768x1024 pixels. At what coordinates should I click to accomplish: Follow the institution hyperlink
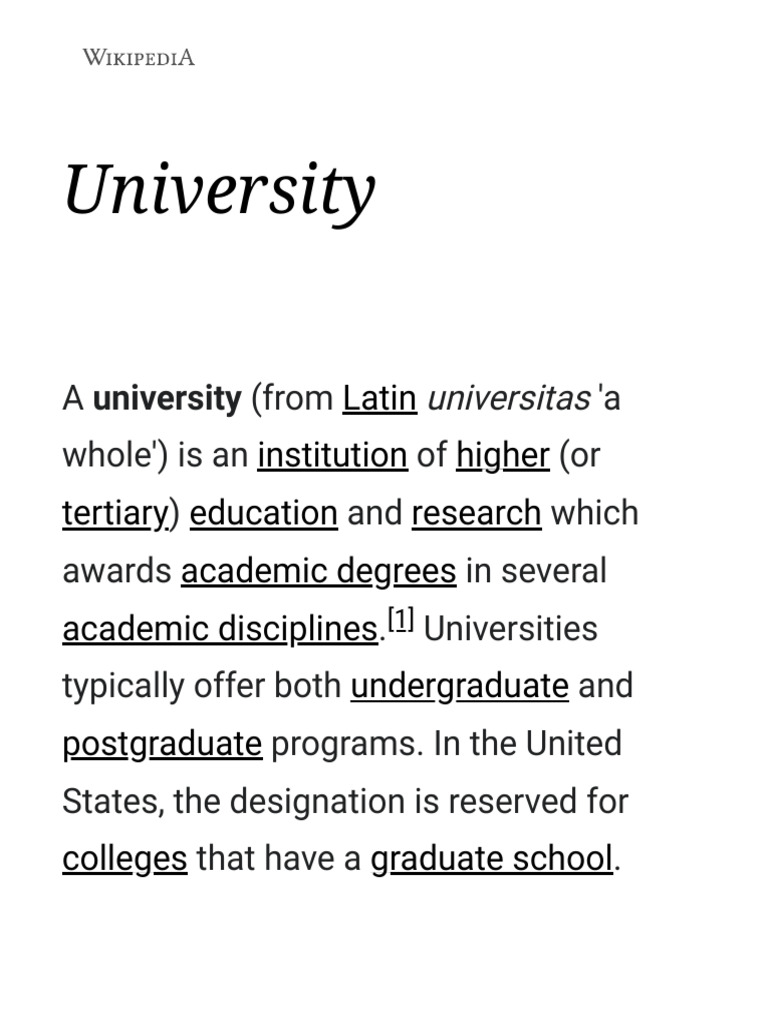(x=332, y=456)
